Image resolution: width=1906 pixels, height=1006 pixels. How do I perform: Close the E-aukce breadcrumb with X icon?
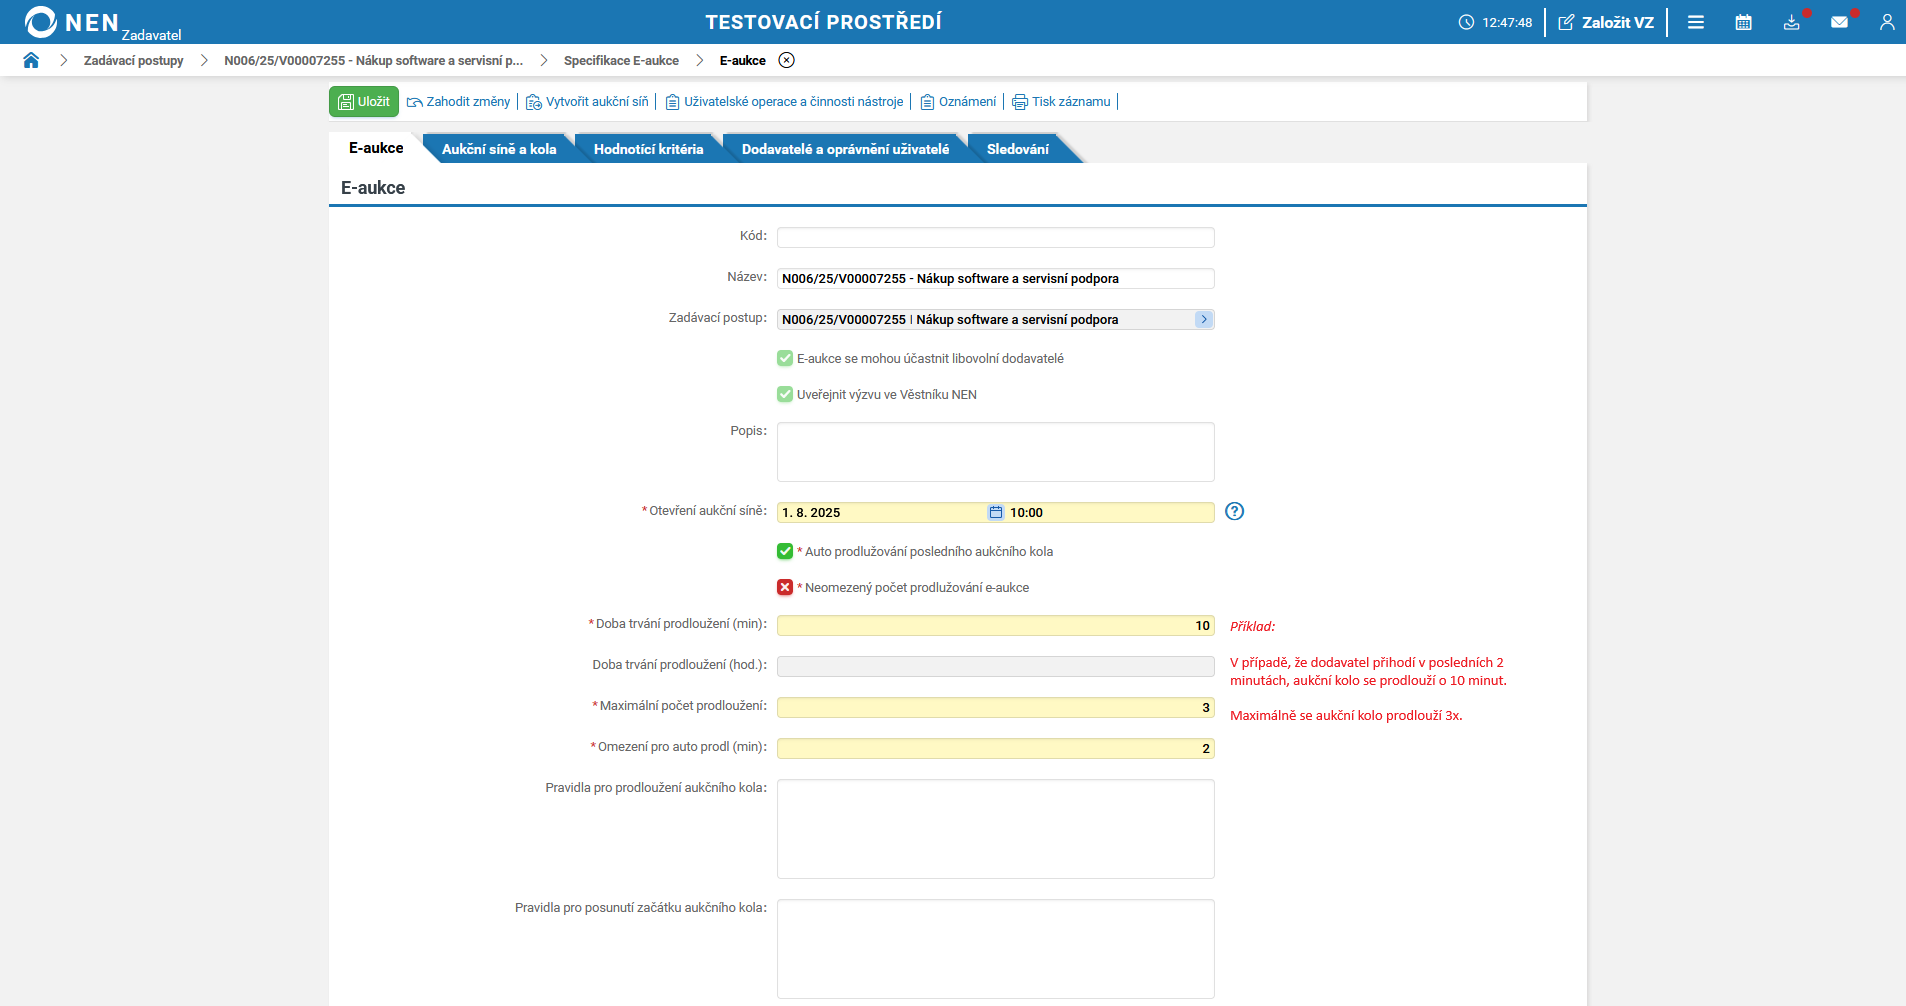(787, 60)
